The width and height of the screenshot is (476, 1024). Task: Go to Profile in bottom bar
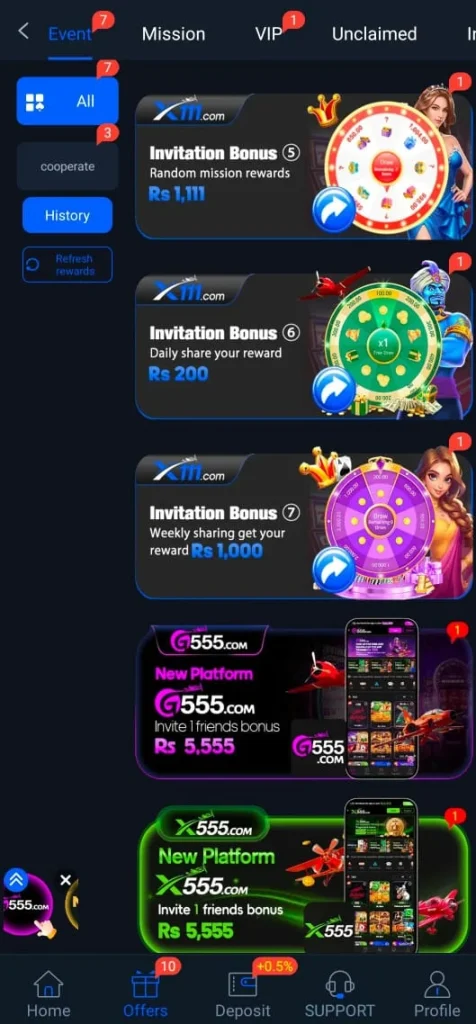[437, 994]
